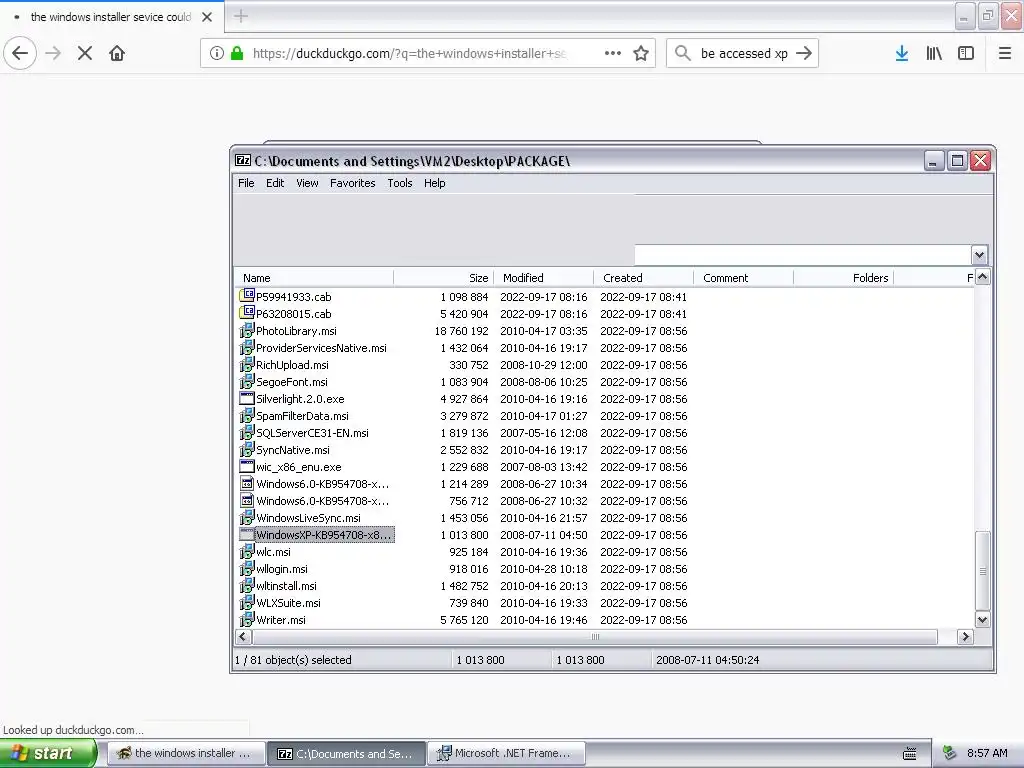Open 7-Zip Favorites menu
Viewport: 1024px width, 768px height.
tap(353, 183)
